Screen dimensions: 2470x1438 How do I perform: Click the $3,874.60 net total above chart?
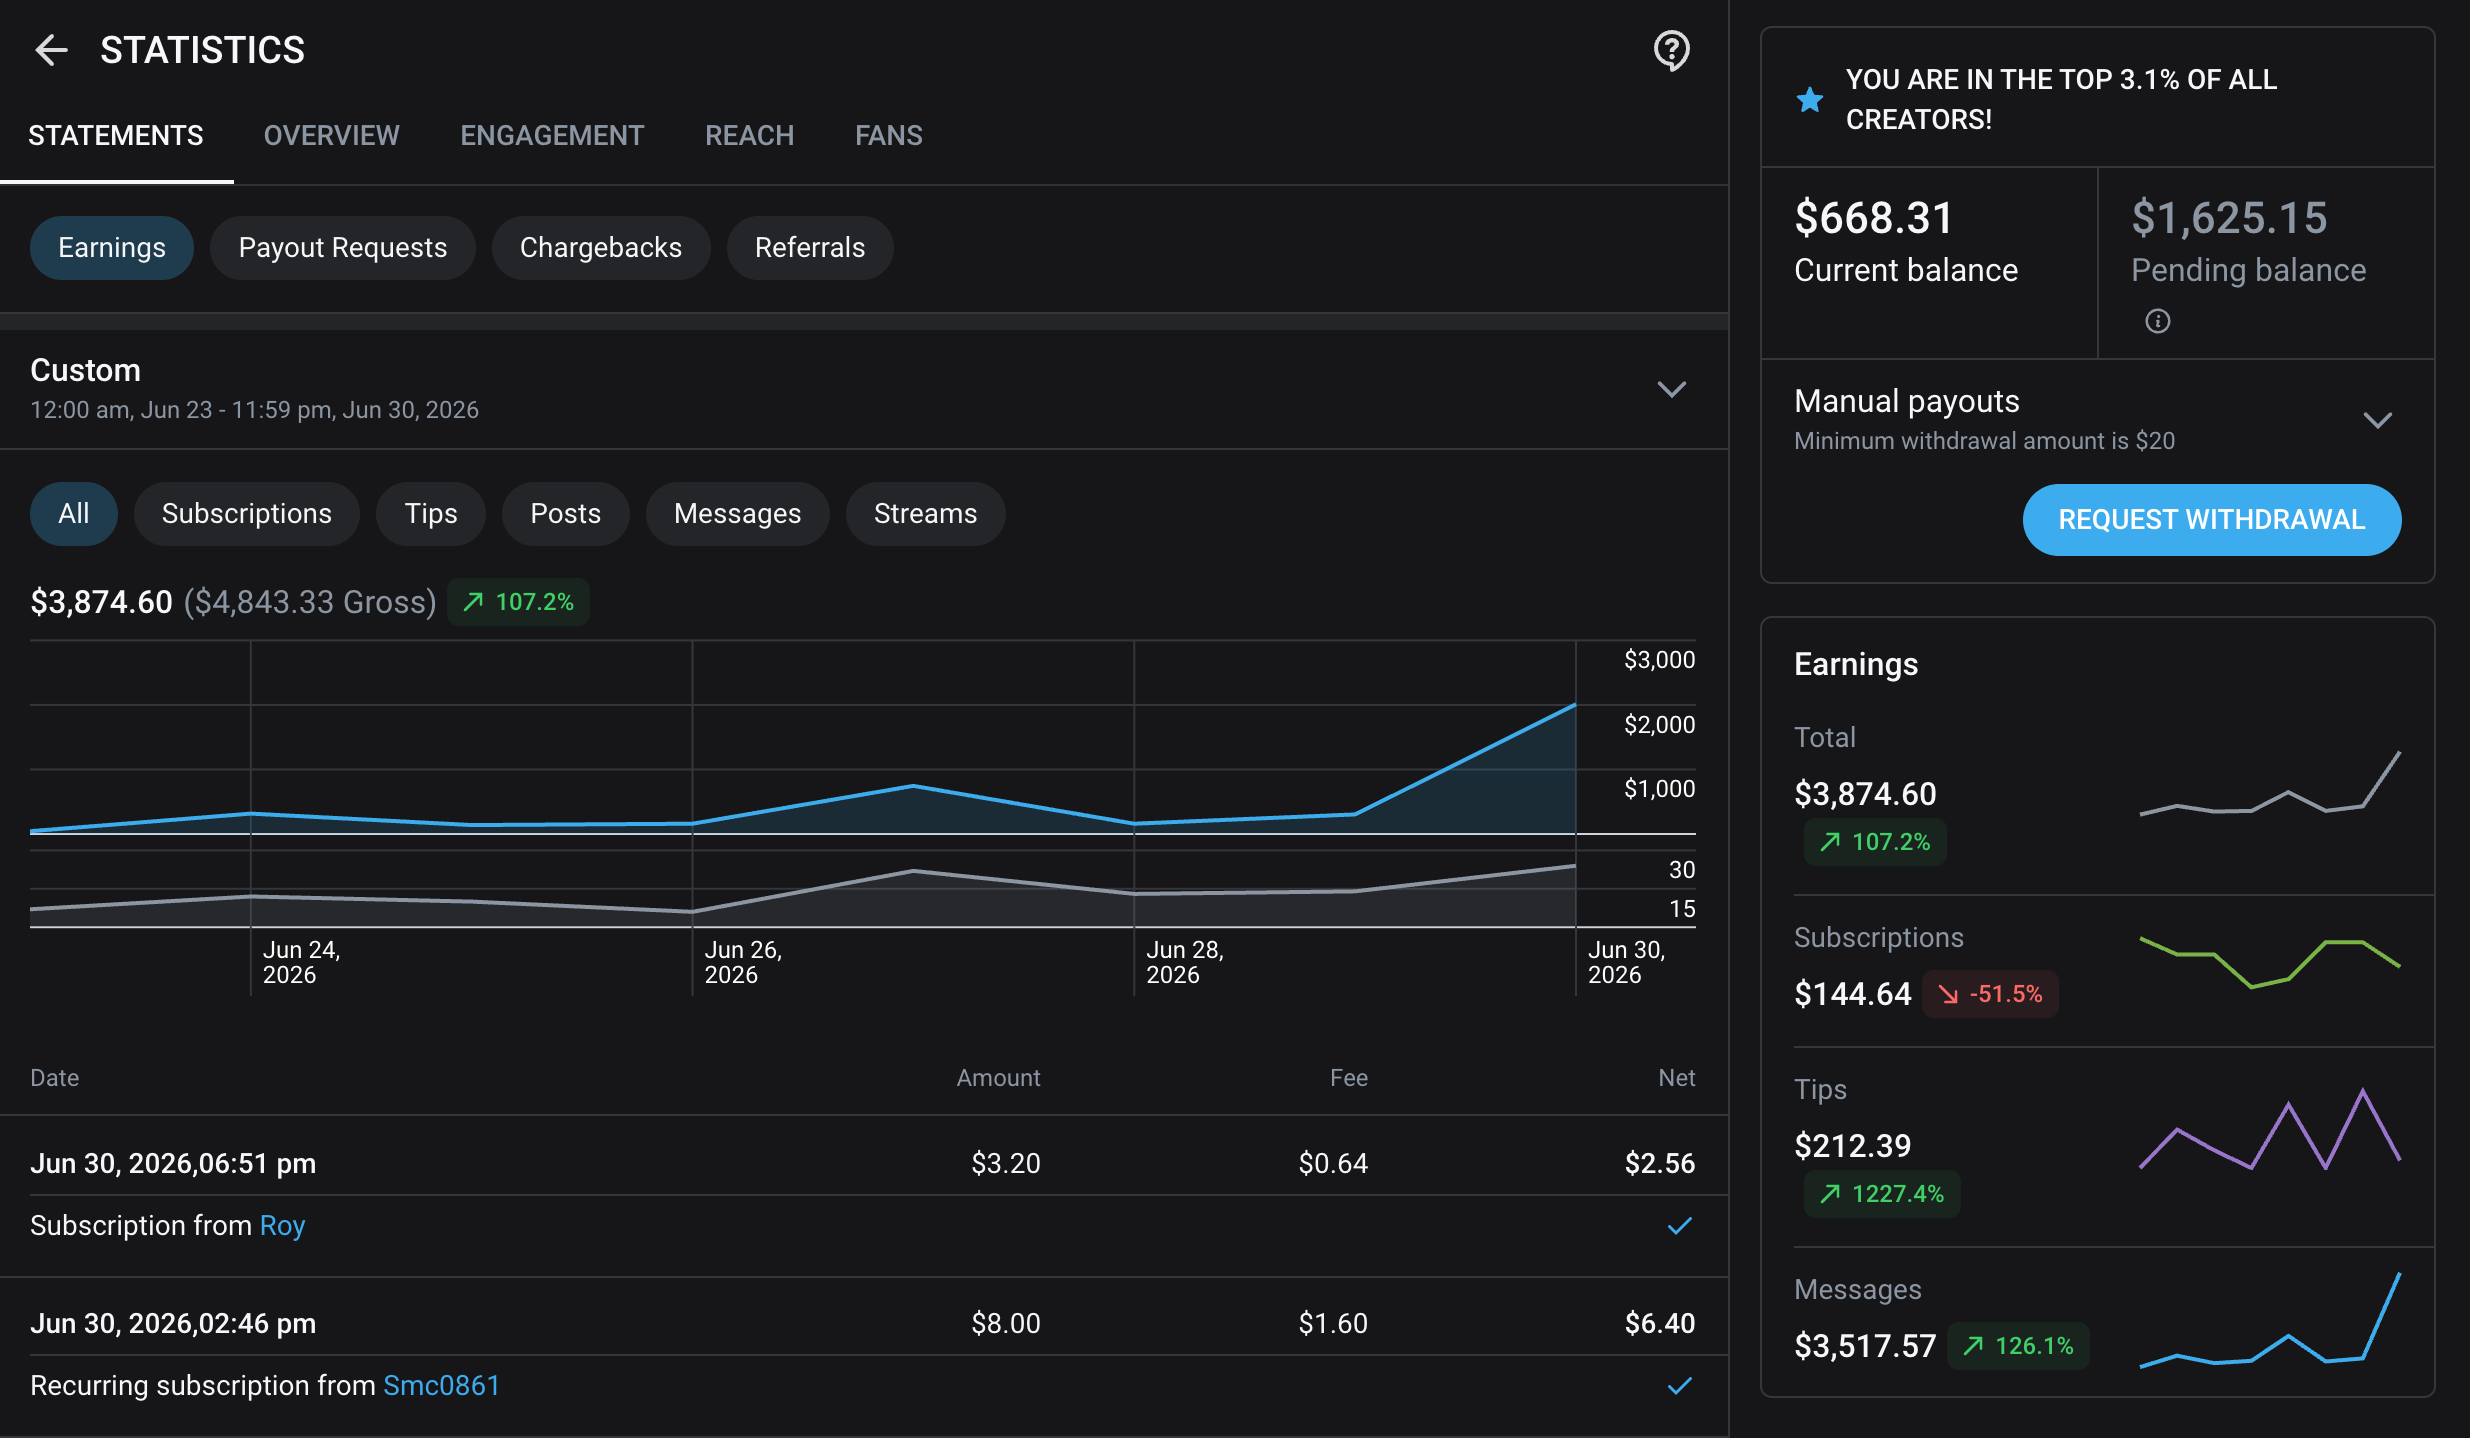pos(101,602)
